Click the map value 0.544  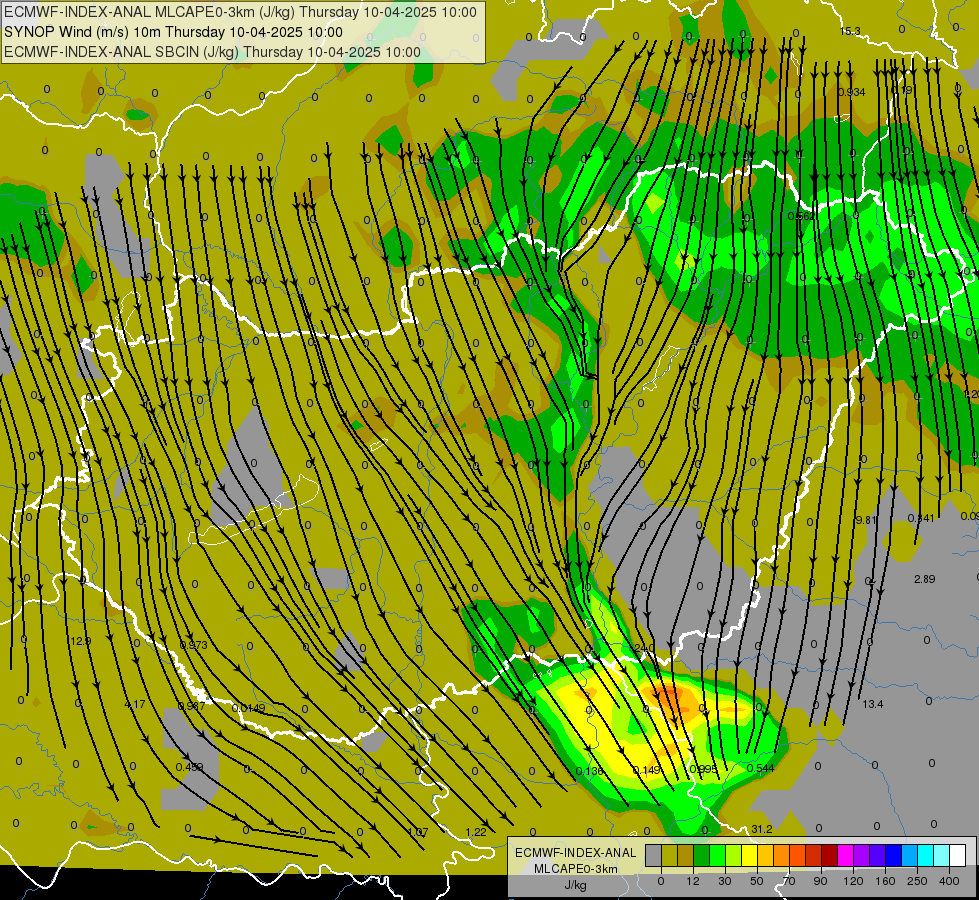[x=760, y=769]
